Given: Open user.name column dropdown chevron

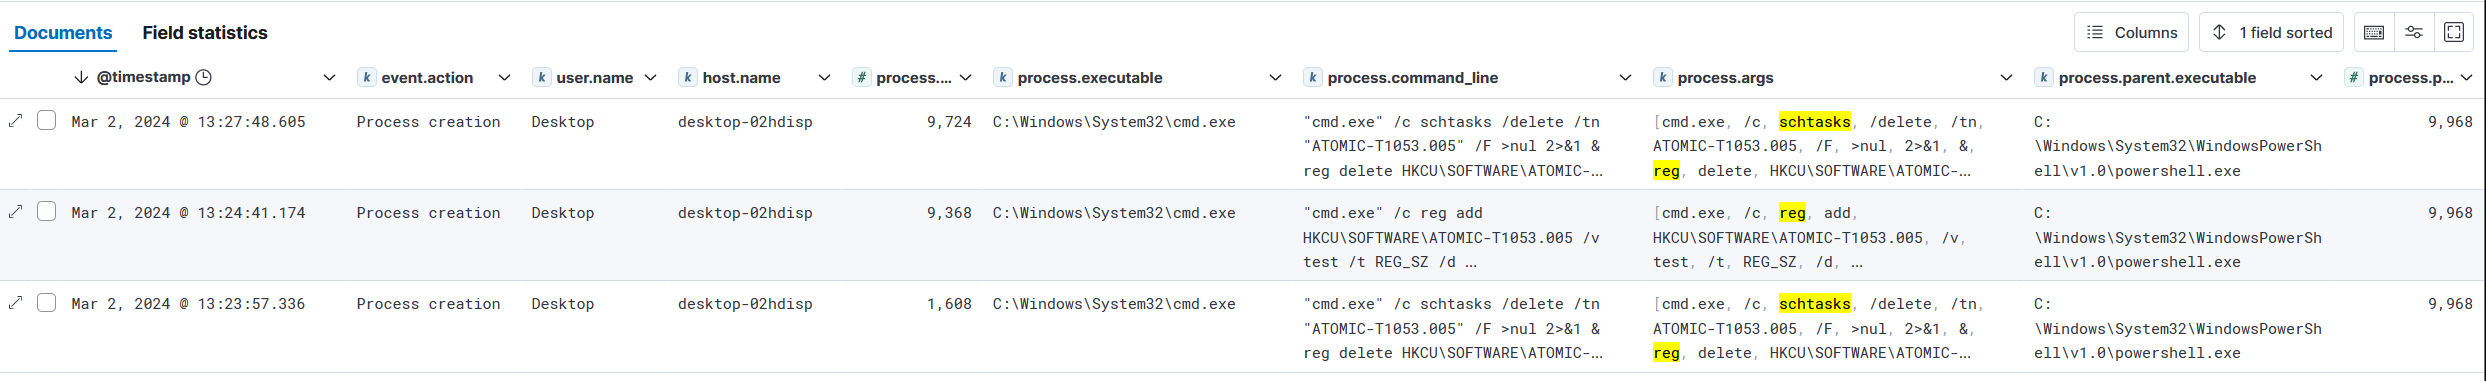Looking at the screenshot, I should point(651,78).
